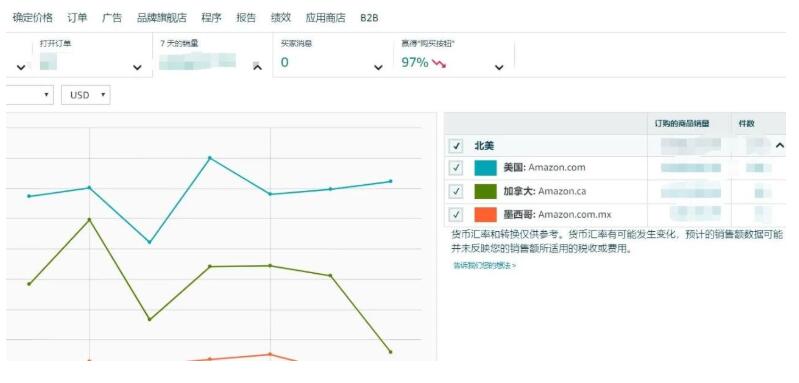This screenshot has width=799, height=383.
Task: Expand the Buy Box win rate chevron
Action: click(499, 67)
